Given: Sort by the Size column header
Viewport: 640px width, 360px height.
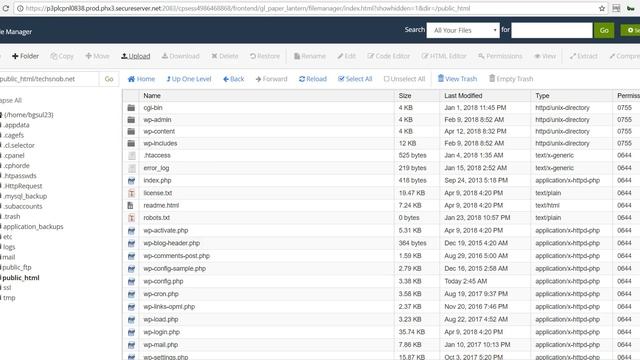Looking at the screenshot, I should [x=405, y=96].
